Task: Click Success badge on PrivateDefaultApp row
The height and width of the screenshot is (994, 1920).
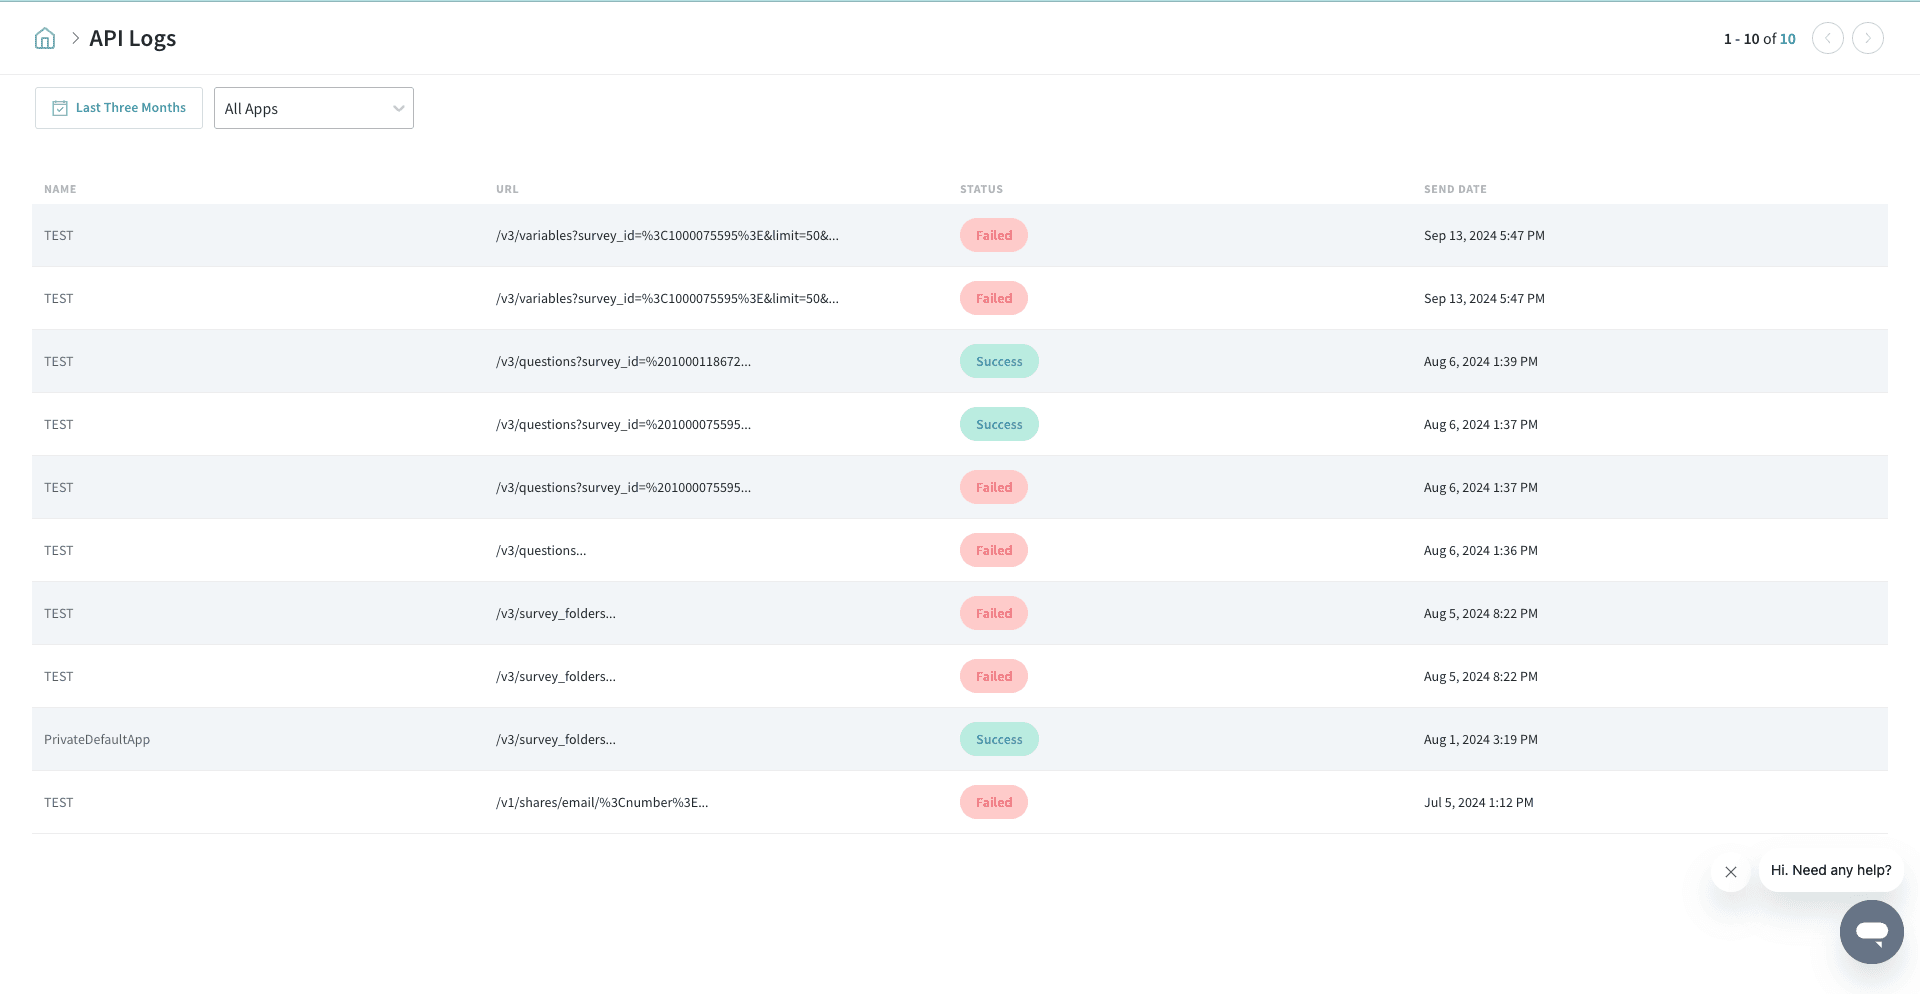Action: [999, 740]
